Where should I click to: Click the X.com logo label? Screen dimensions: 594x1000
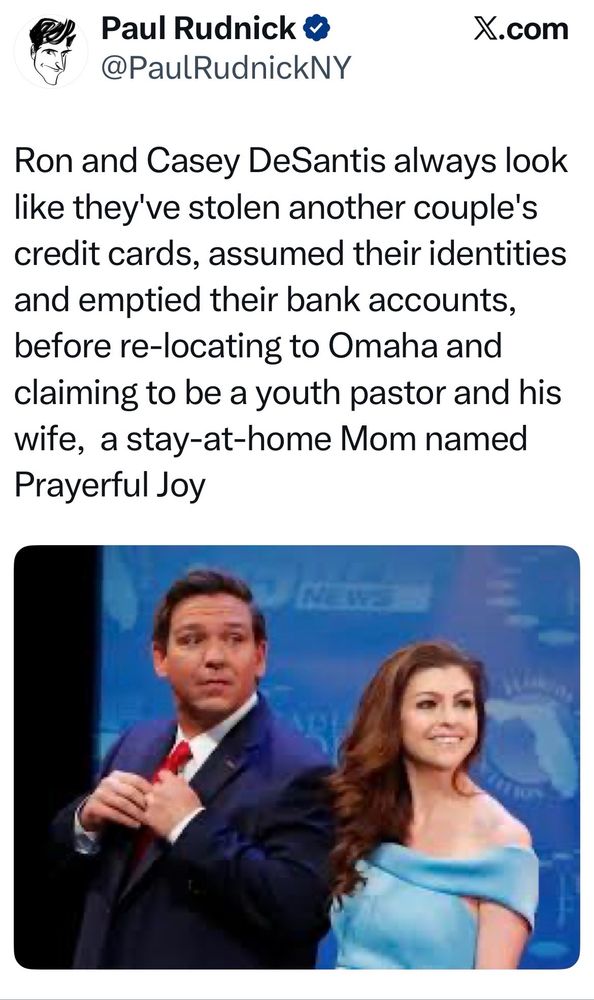tap(521, 29)
